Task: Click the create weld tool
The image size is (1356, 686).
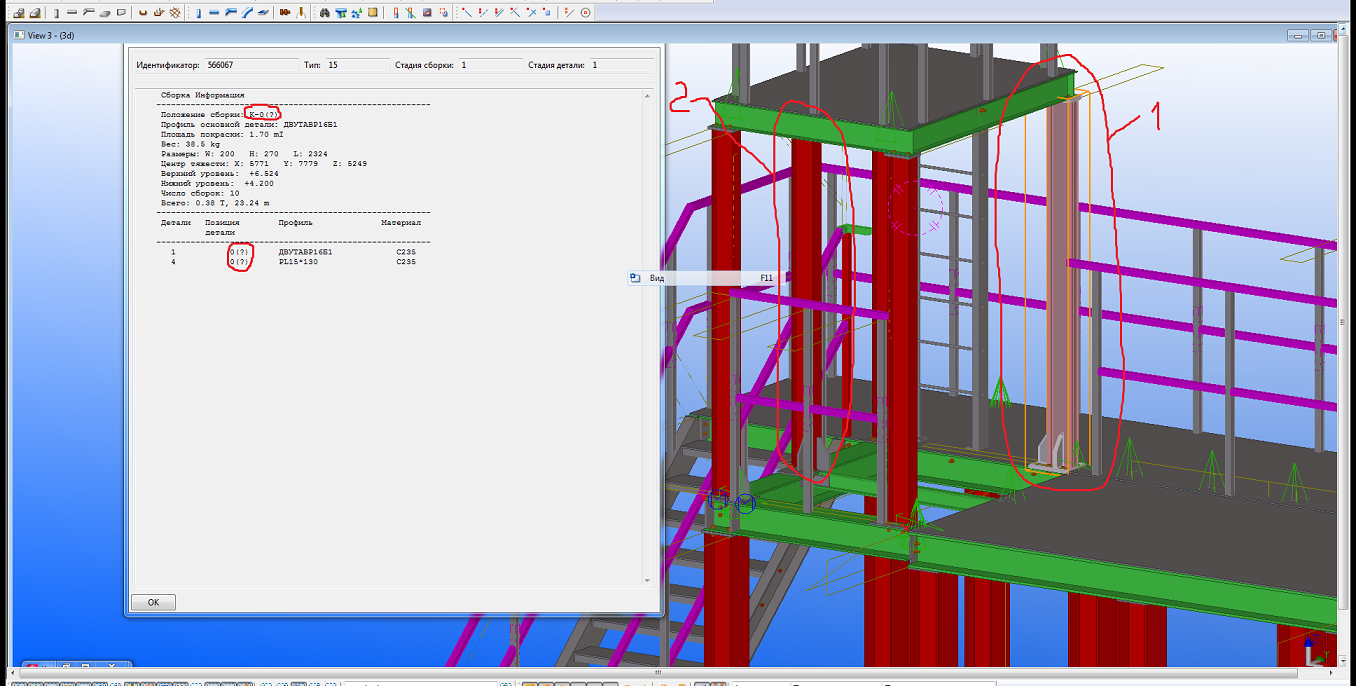Action: [299, 13]
